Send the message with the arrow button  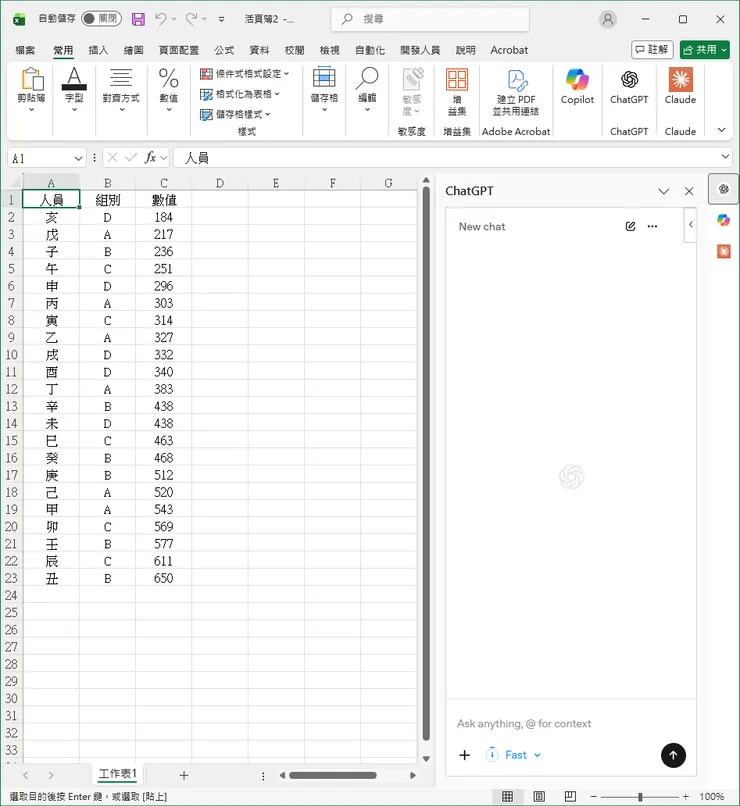point(673,755)
